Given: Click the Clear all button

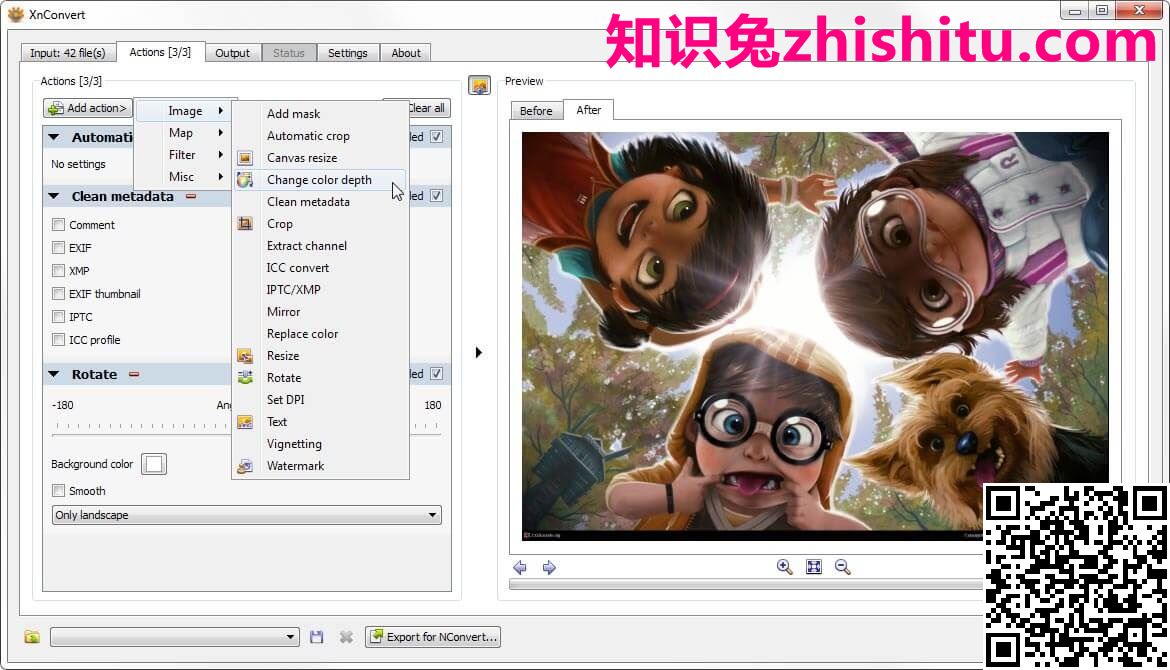Looking at the screenshot, I should point(426,108).
